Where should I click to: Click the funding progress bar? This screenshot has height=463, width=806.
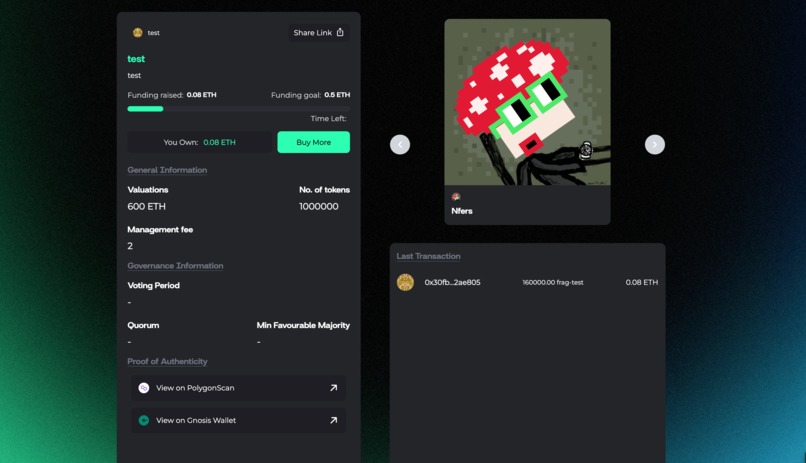click(x=239, y=109)
